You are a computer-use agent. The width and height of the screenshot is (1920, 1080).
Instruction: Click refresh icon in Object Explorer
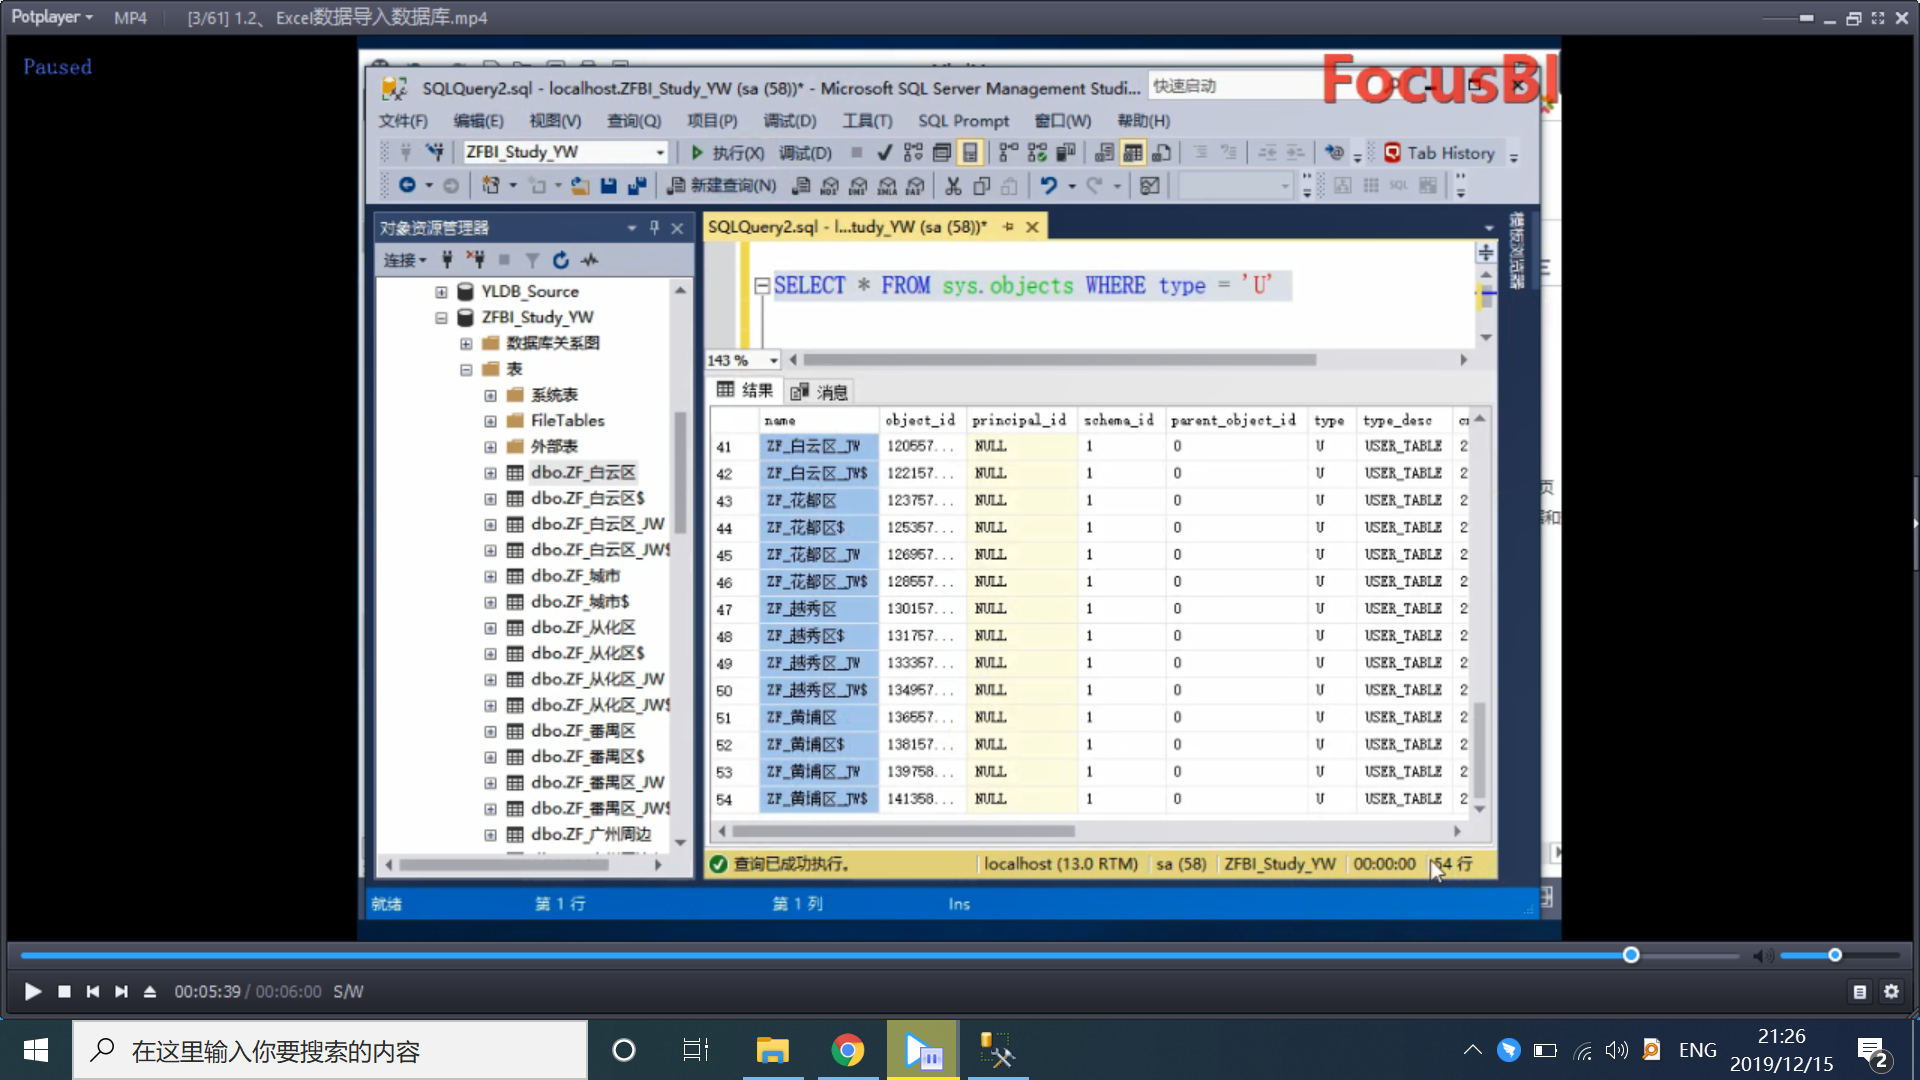[x=561, y=260]
